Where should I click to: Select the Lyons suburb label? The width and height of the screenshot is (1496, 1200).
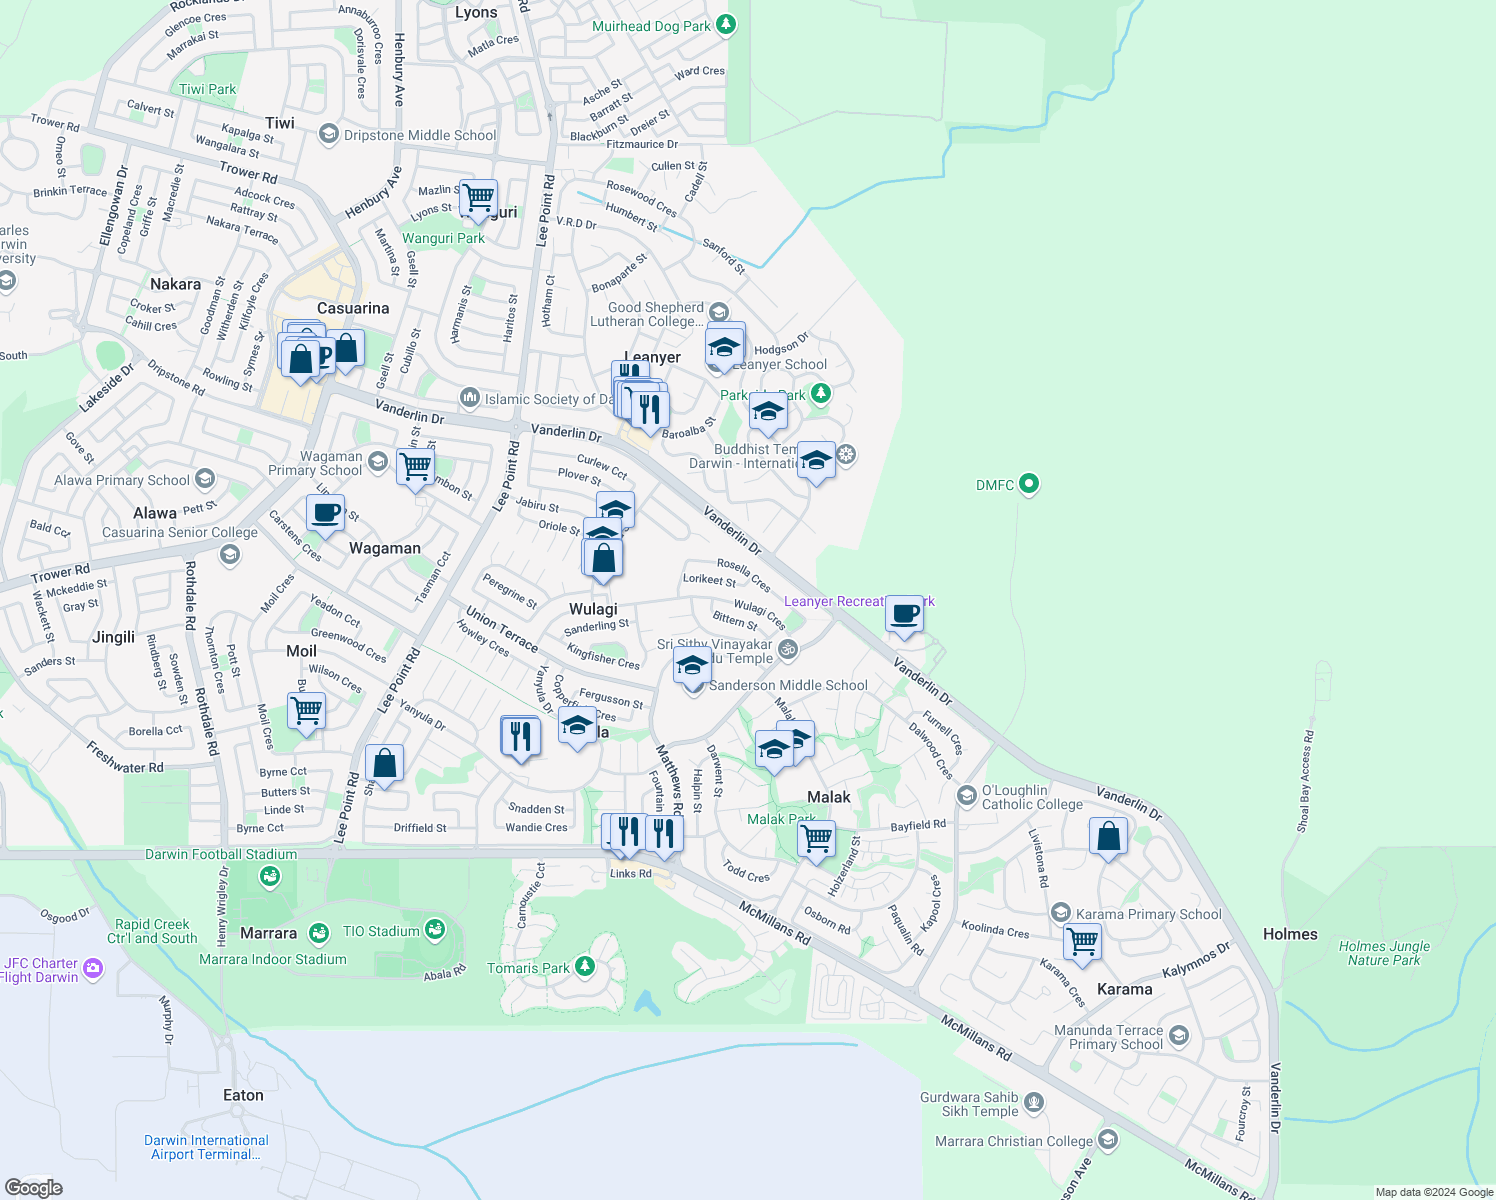tap(476, 12)
